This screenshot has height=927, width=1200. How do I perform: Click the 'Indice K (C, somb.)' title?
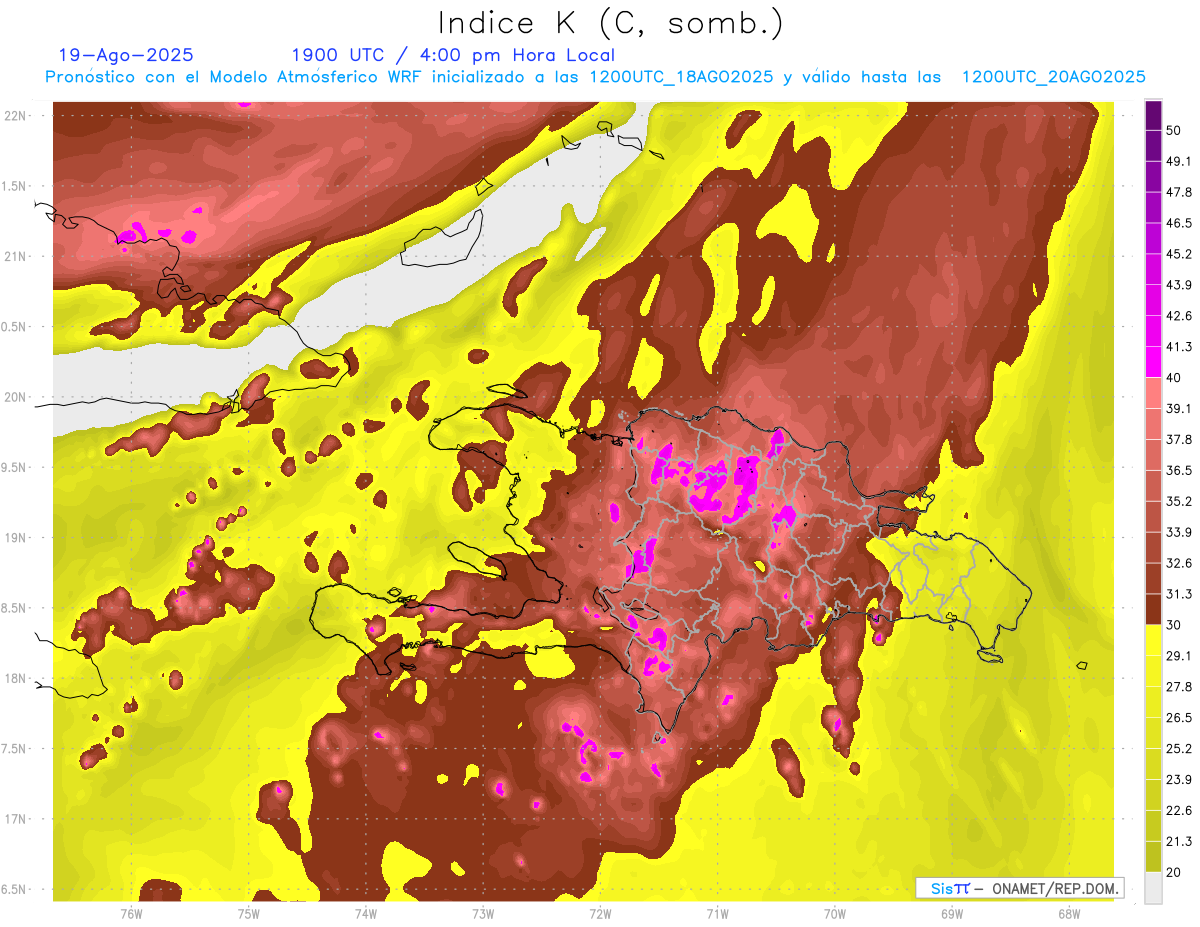pos(610,24)
